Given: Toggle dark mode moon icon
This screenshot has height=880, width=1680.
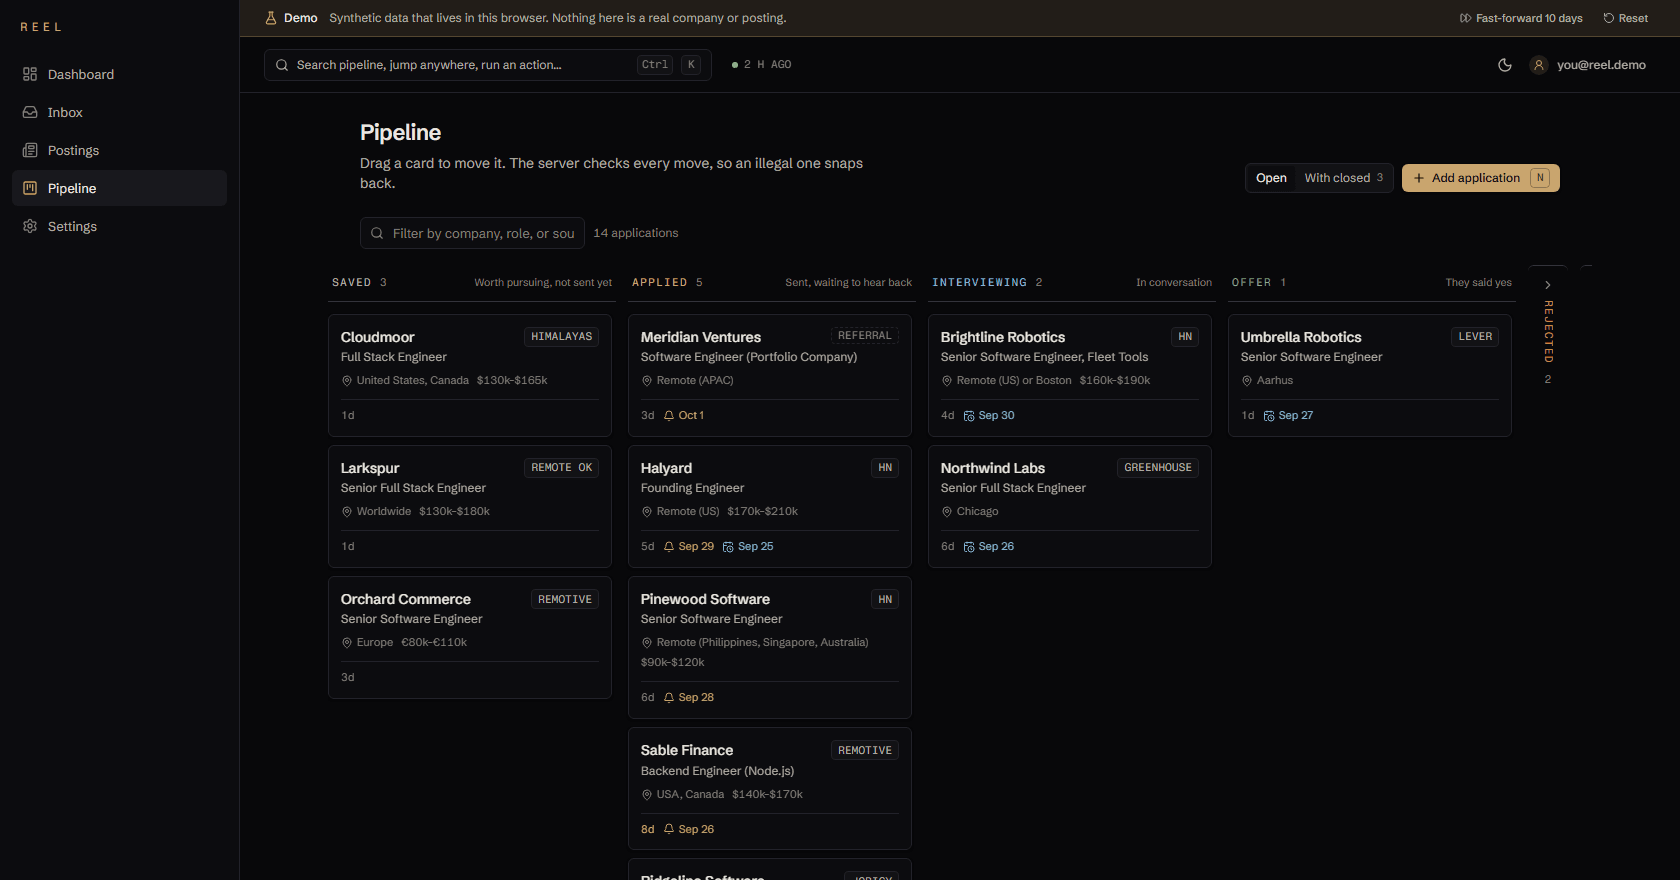Looking at the screenshot, I should 1505,65.
